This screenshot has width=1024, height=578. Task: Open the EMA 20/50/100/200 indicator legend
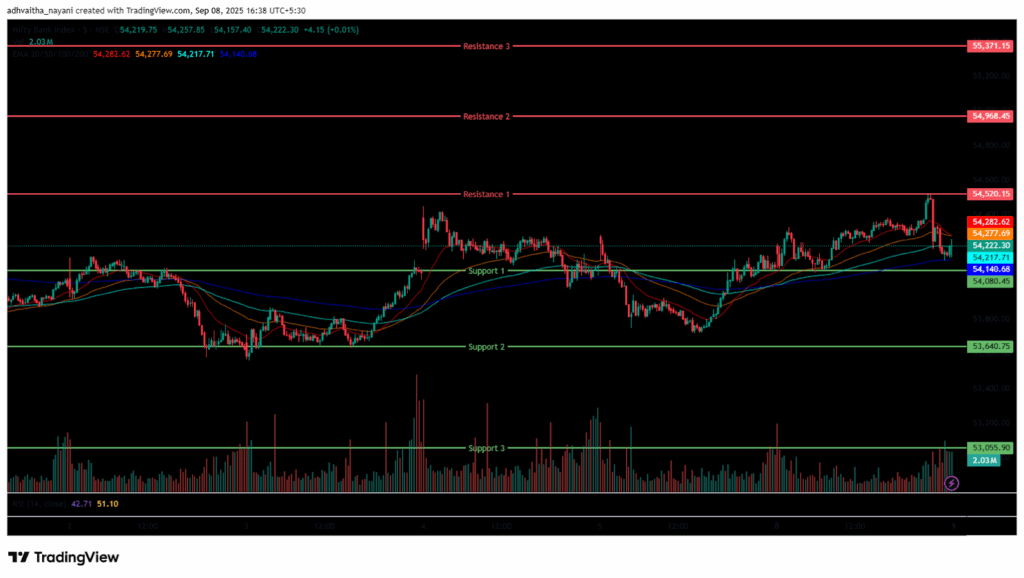(48, 54)
